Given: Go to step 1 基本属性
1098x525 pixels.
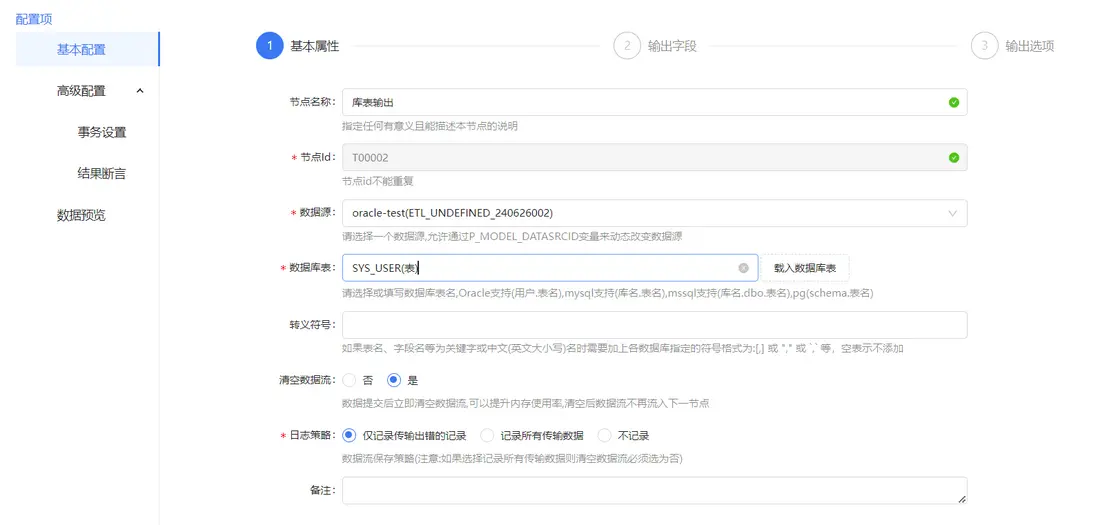Looking at the screenshot, I should pos(299,46).
